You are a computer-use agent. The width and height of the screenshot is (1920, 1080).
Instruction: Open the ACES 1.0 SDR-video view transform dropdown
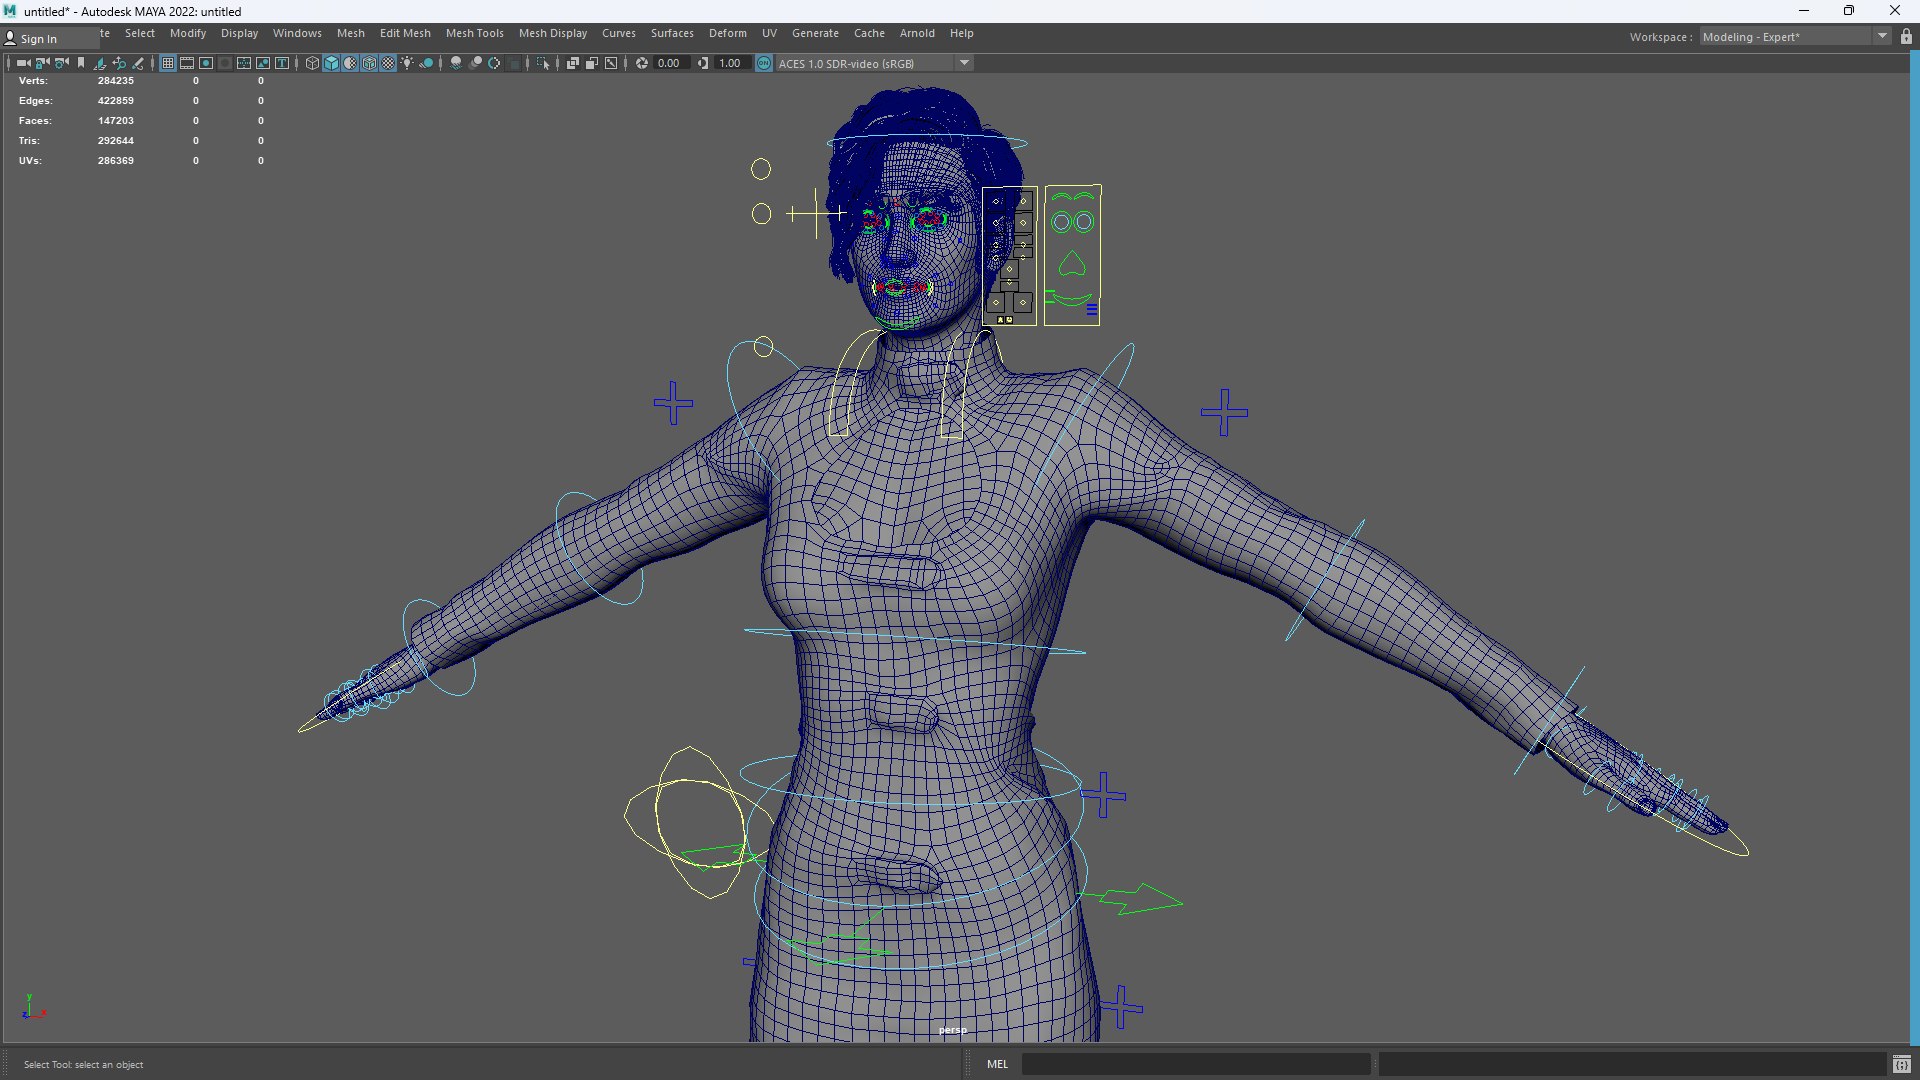click(964, 63)
